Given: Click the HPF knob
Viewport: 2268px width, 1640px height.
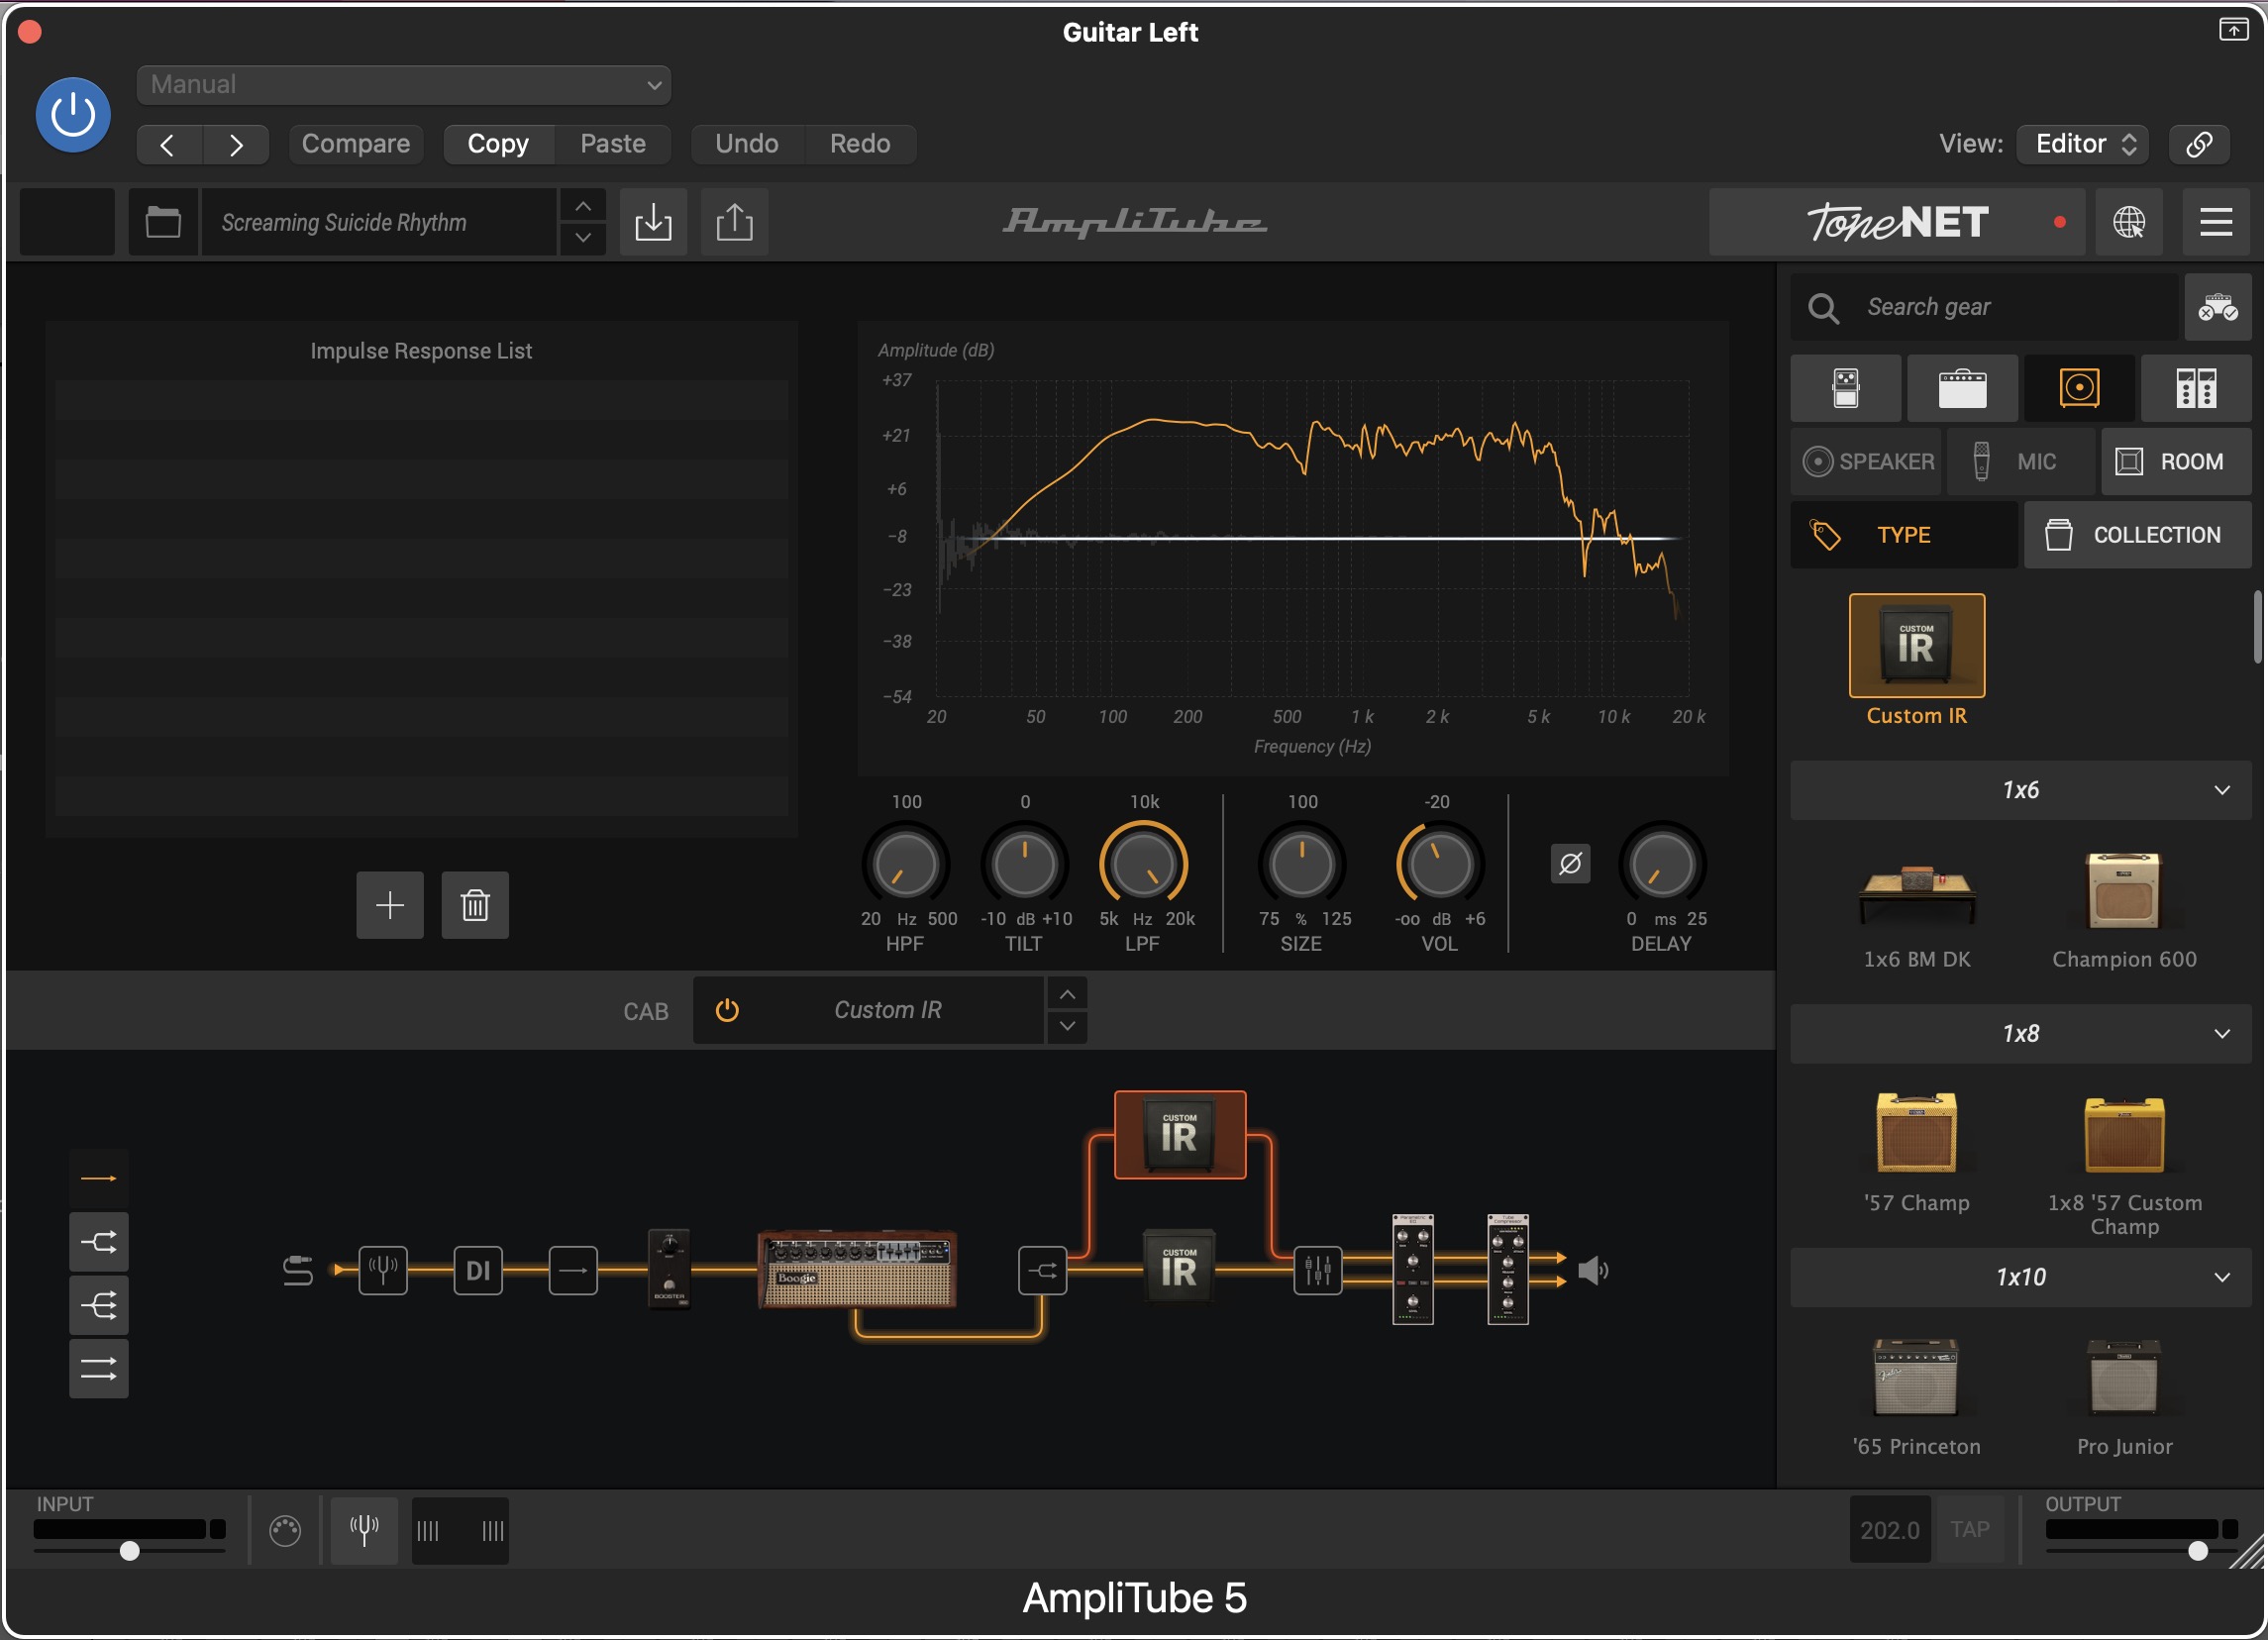Looking at the screenshot, I should 905,865.
